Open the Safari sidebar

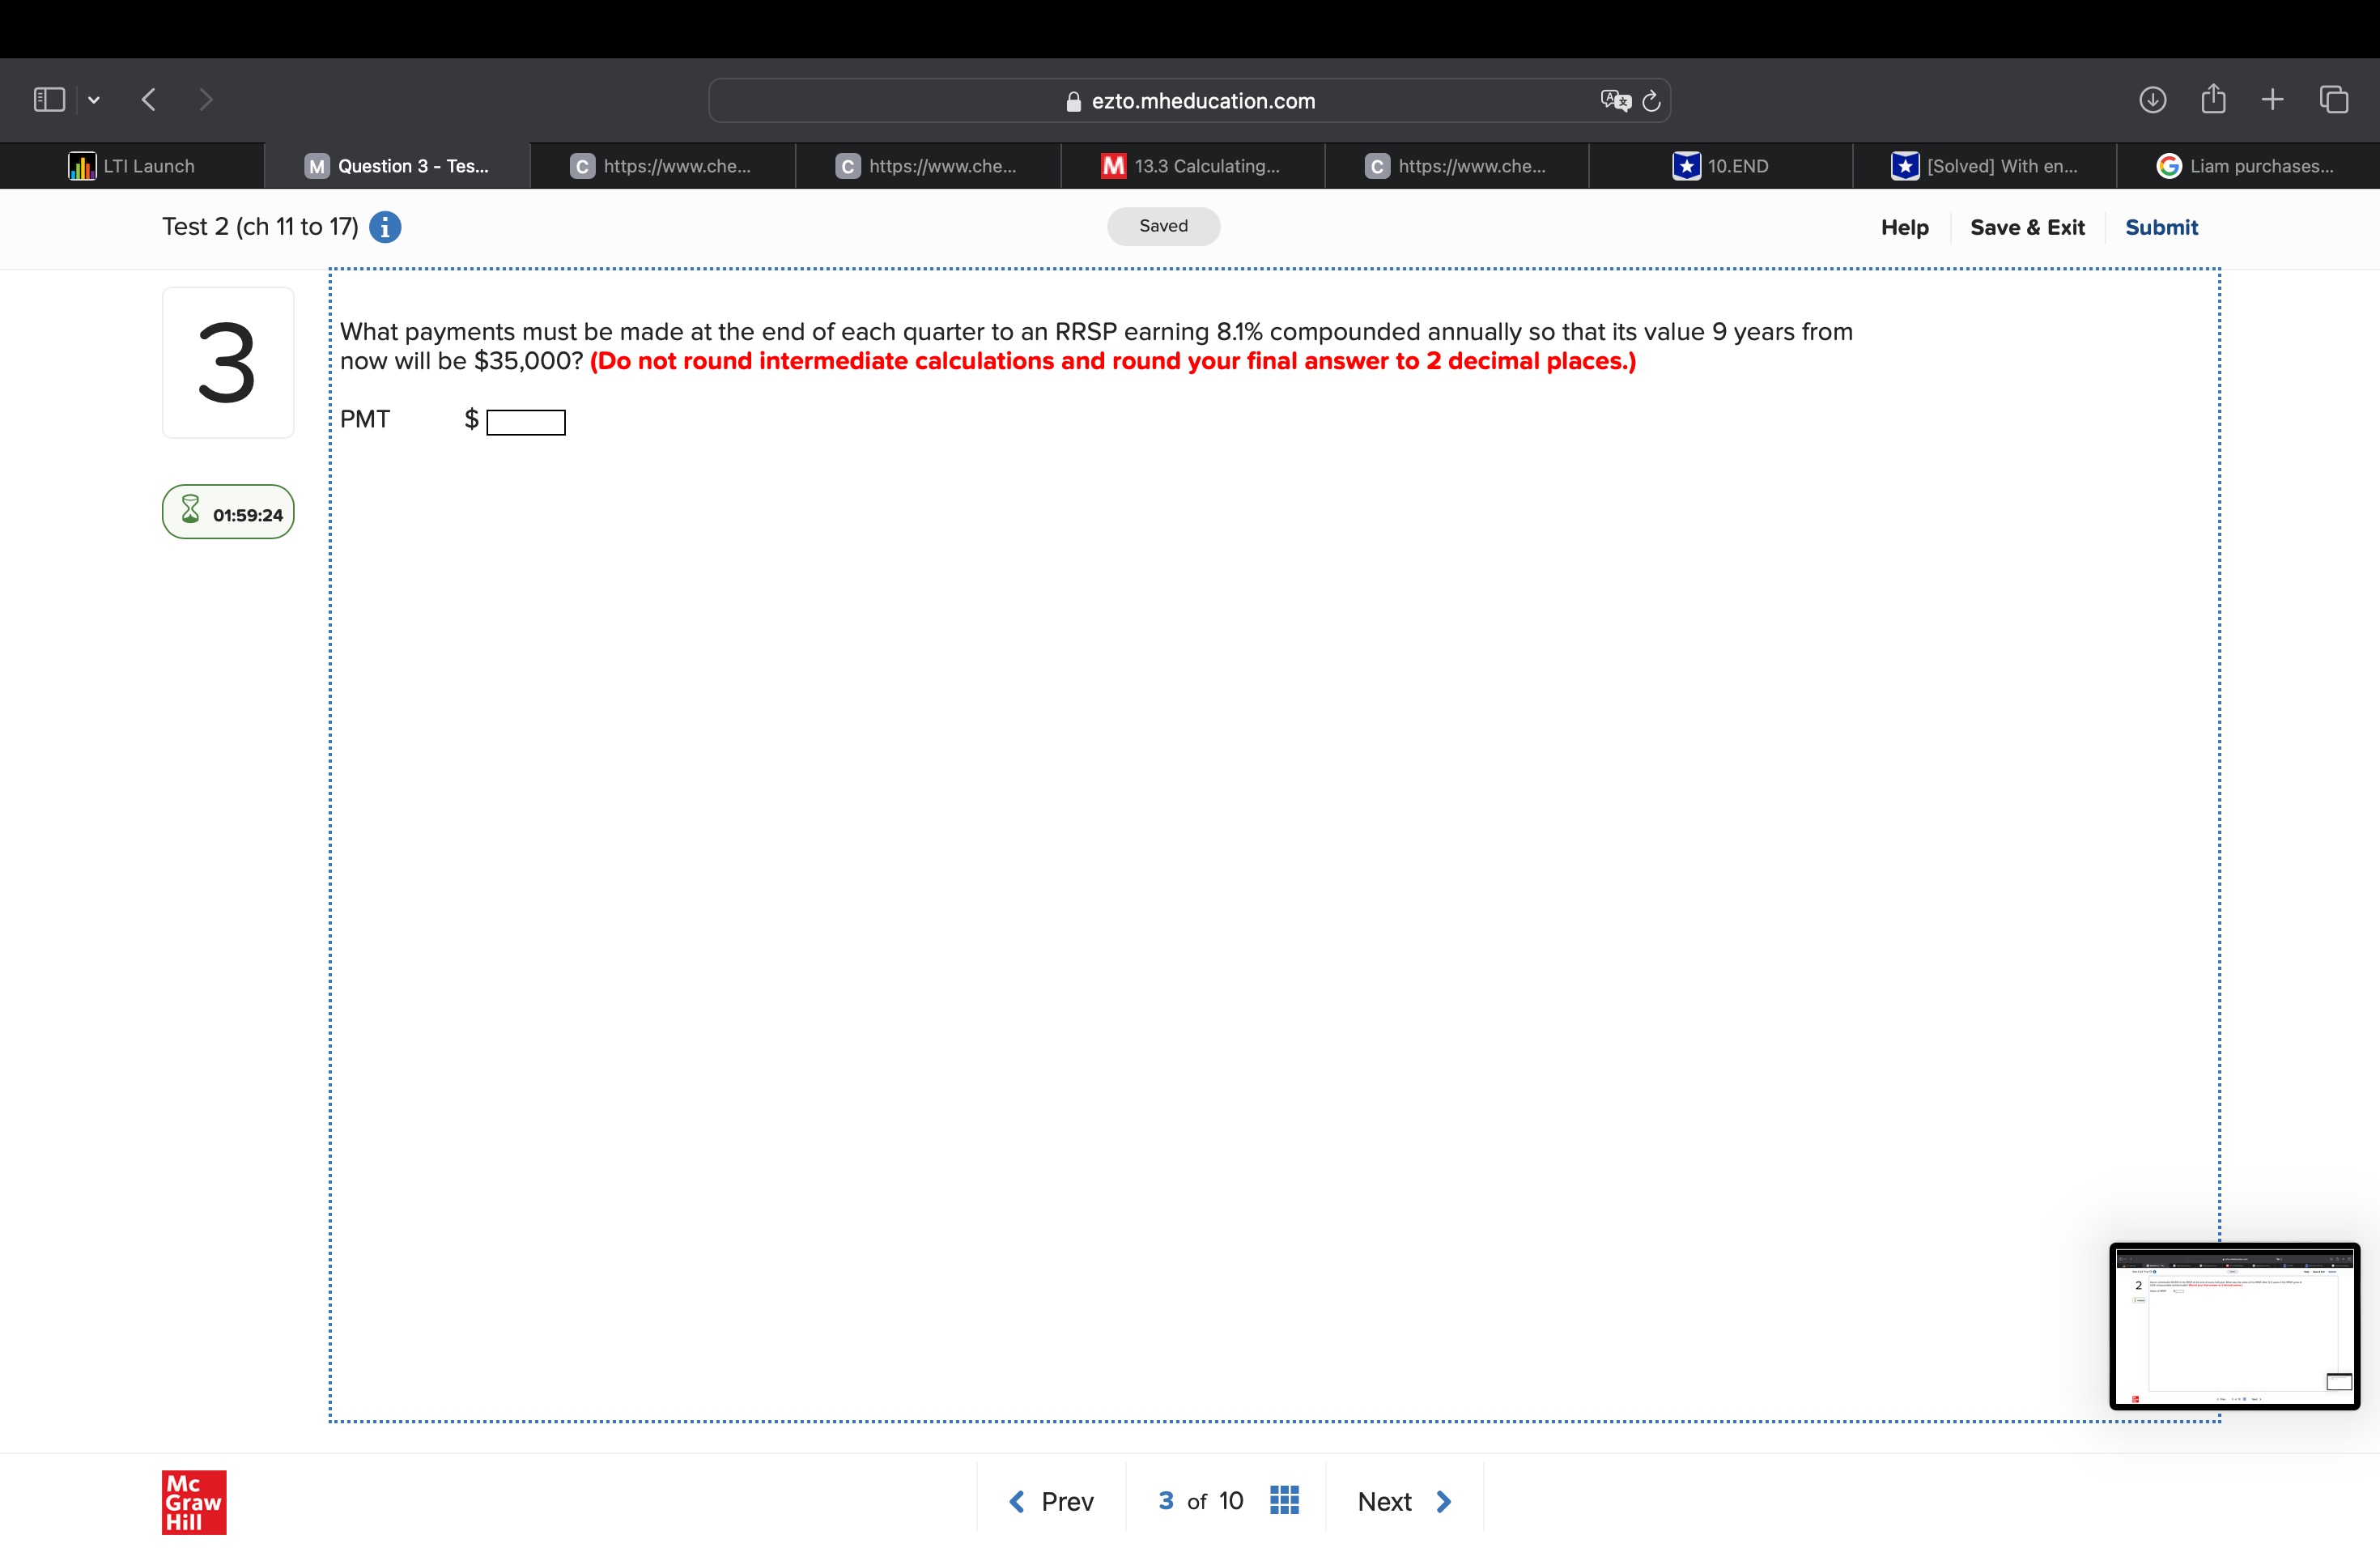pyautogui.click(x=48, y=99)
